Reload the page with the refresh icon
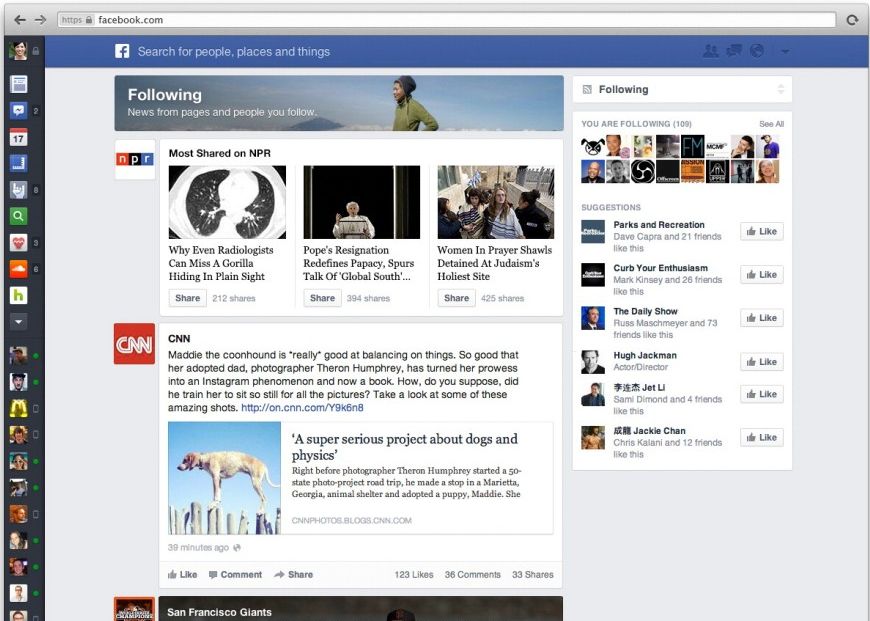870x621 pixels. 852,20
